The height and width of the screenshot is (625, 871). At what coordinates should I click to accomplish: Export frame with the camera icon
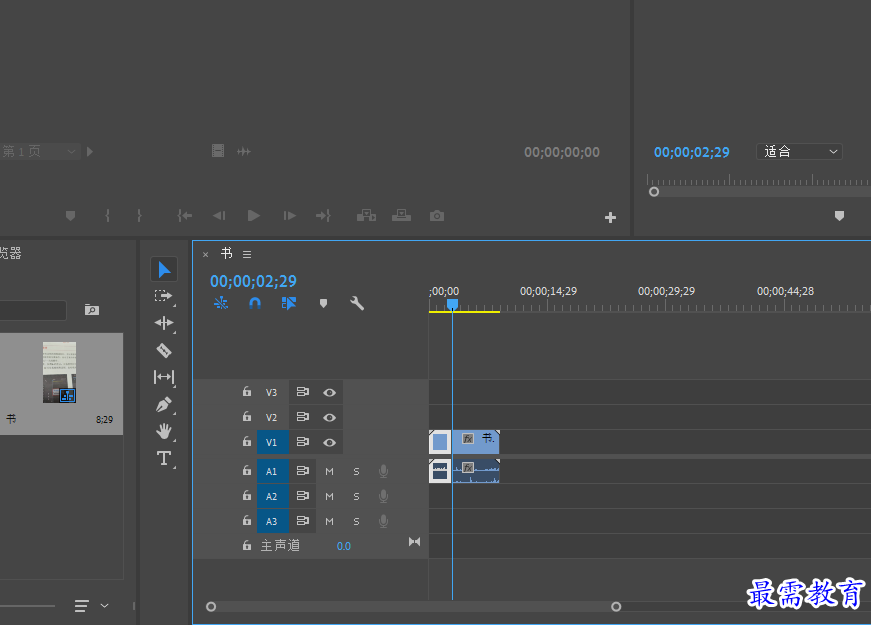coord(437,216)
